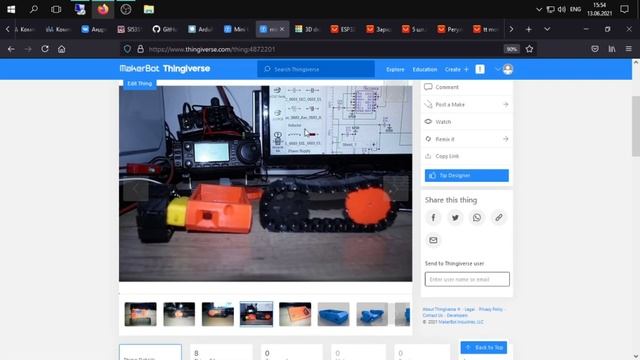Open the Firefox hamburger application menu
This screenshot has width=640, height=360.
click(629, 49)
